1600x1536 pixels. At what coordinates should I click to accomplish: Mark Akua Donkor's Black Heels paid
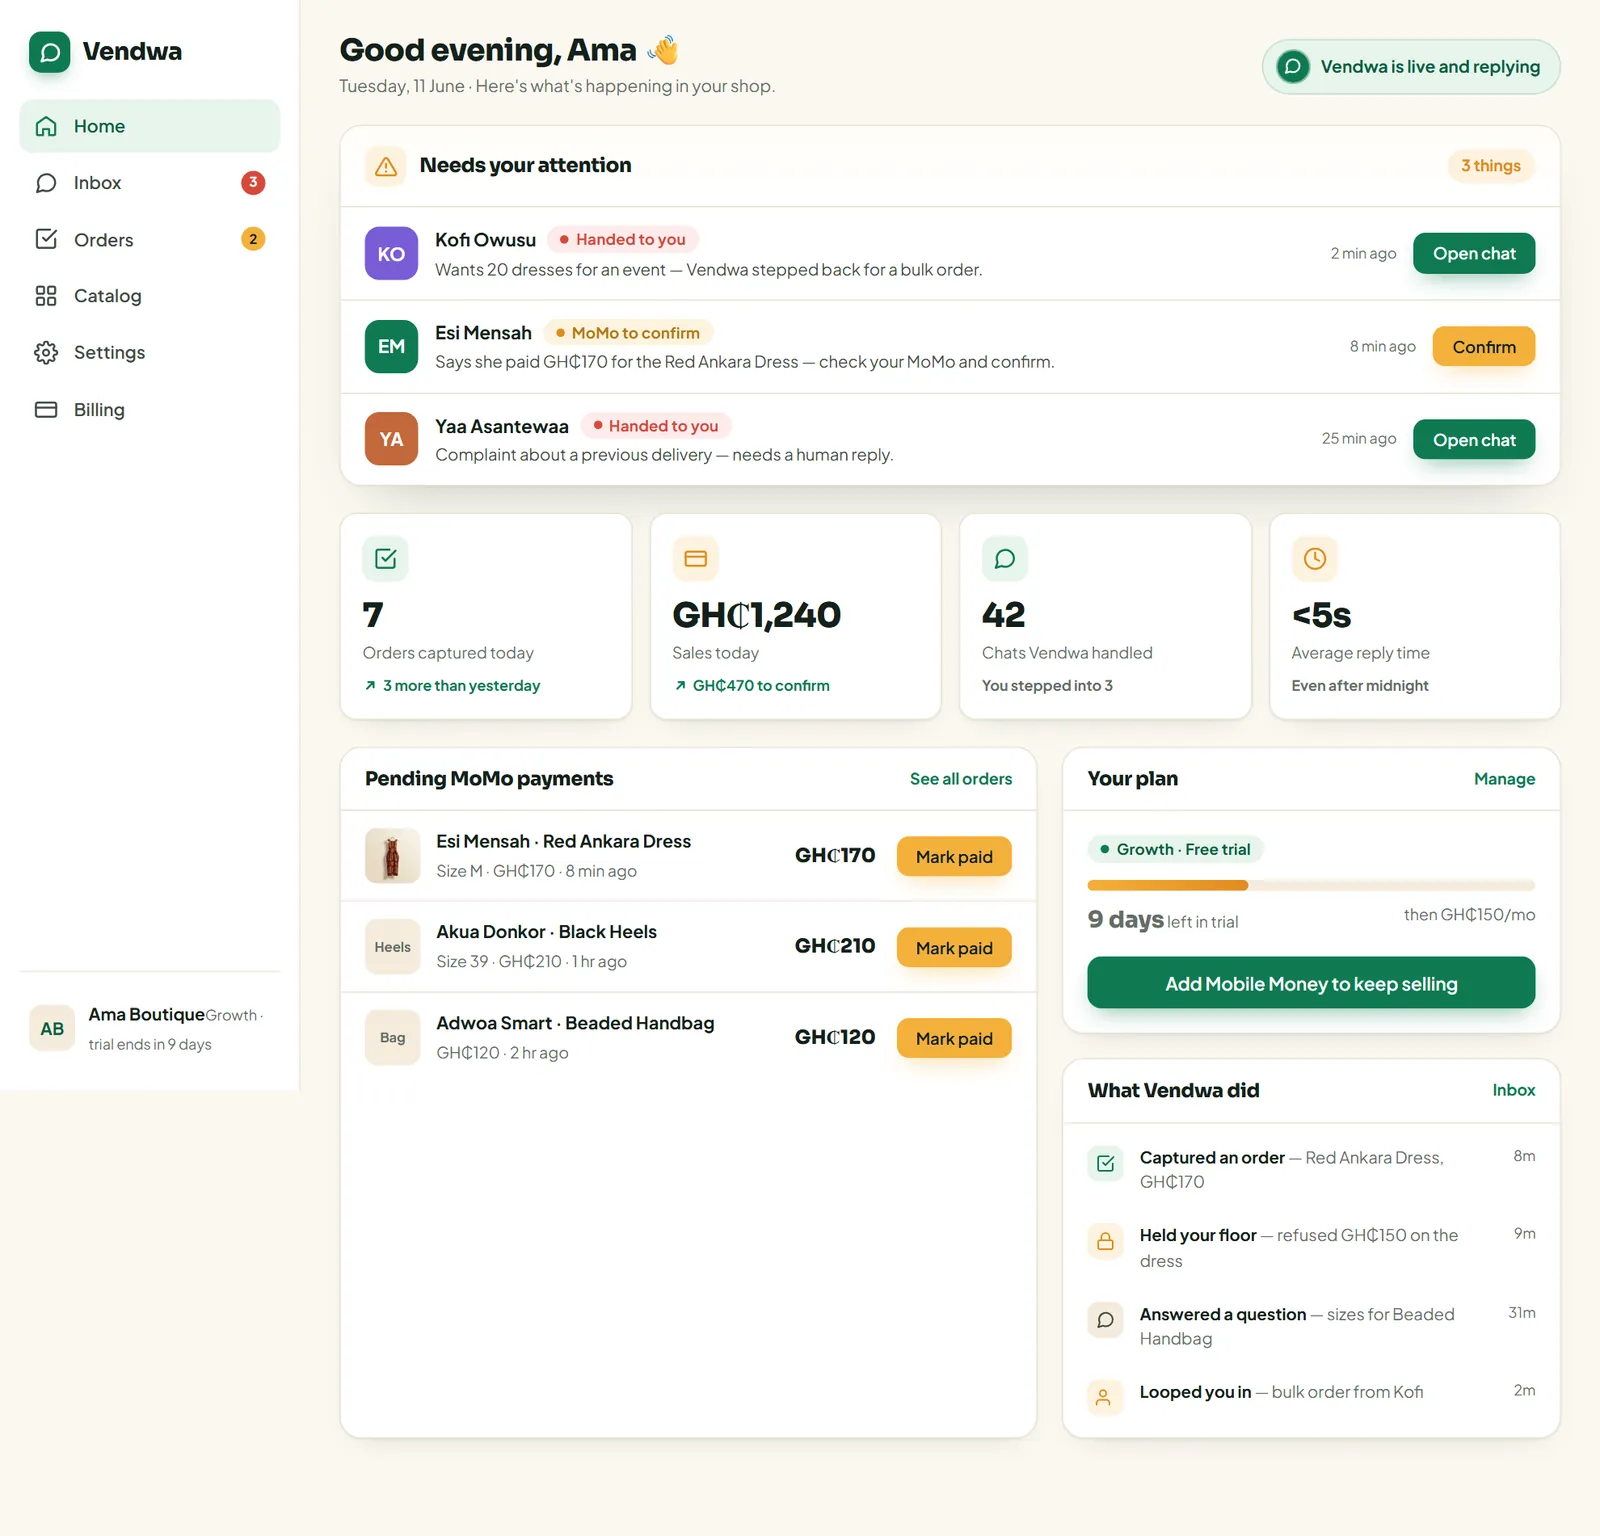coord(954,948)
